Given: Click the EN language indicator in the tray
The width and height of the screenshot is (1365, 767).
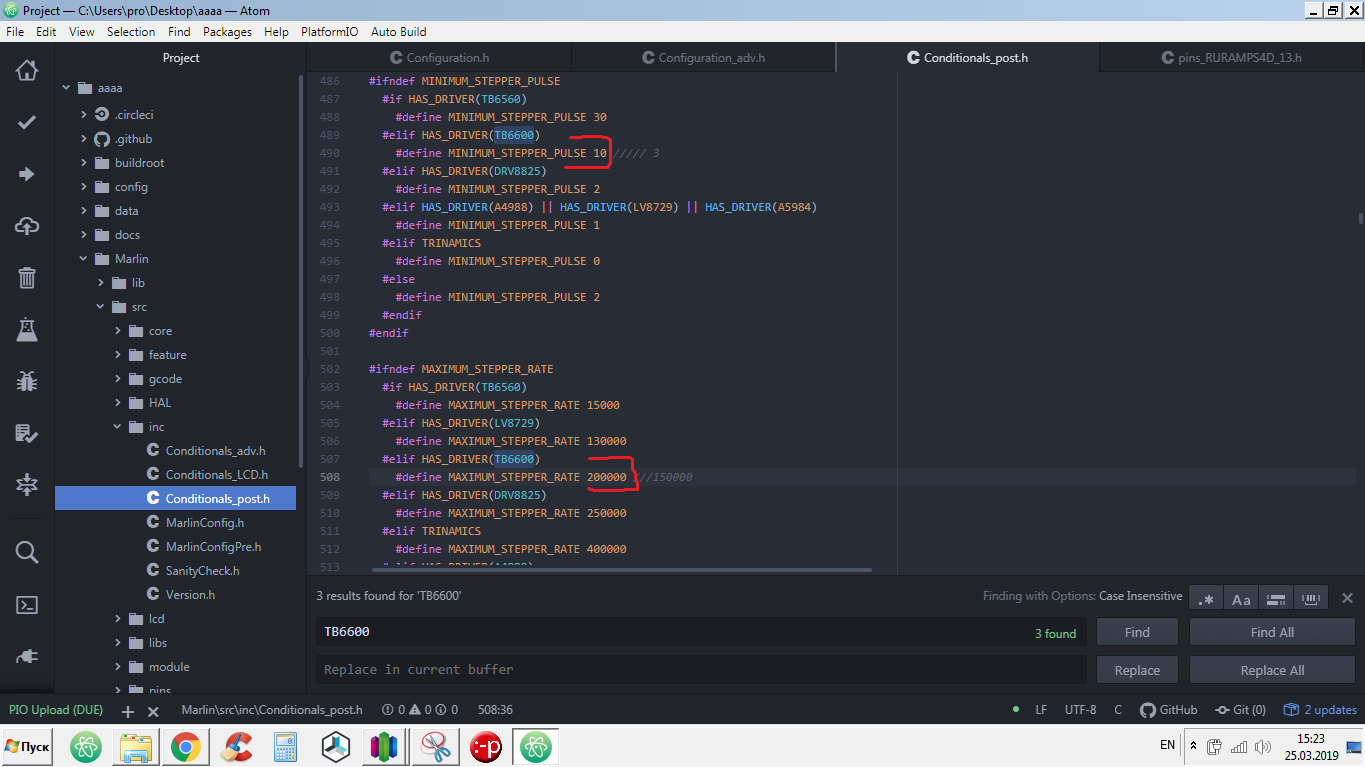Looking at the screenshot, I should (1167, 745).
